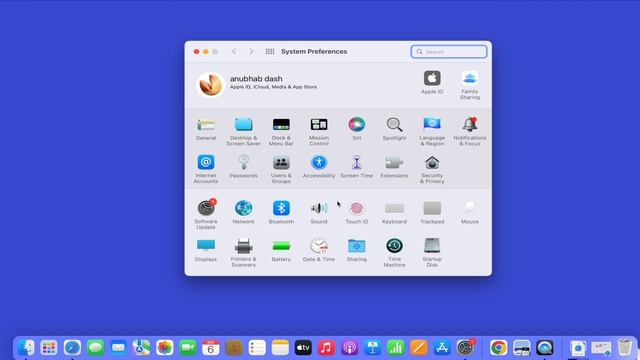Open Finder from the Dock
Screen dimensions: 640x360
tap(26, 347)
